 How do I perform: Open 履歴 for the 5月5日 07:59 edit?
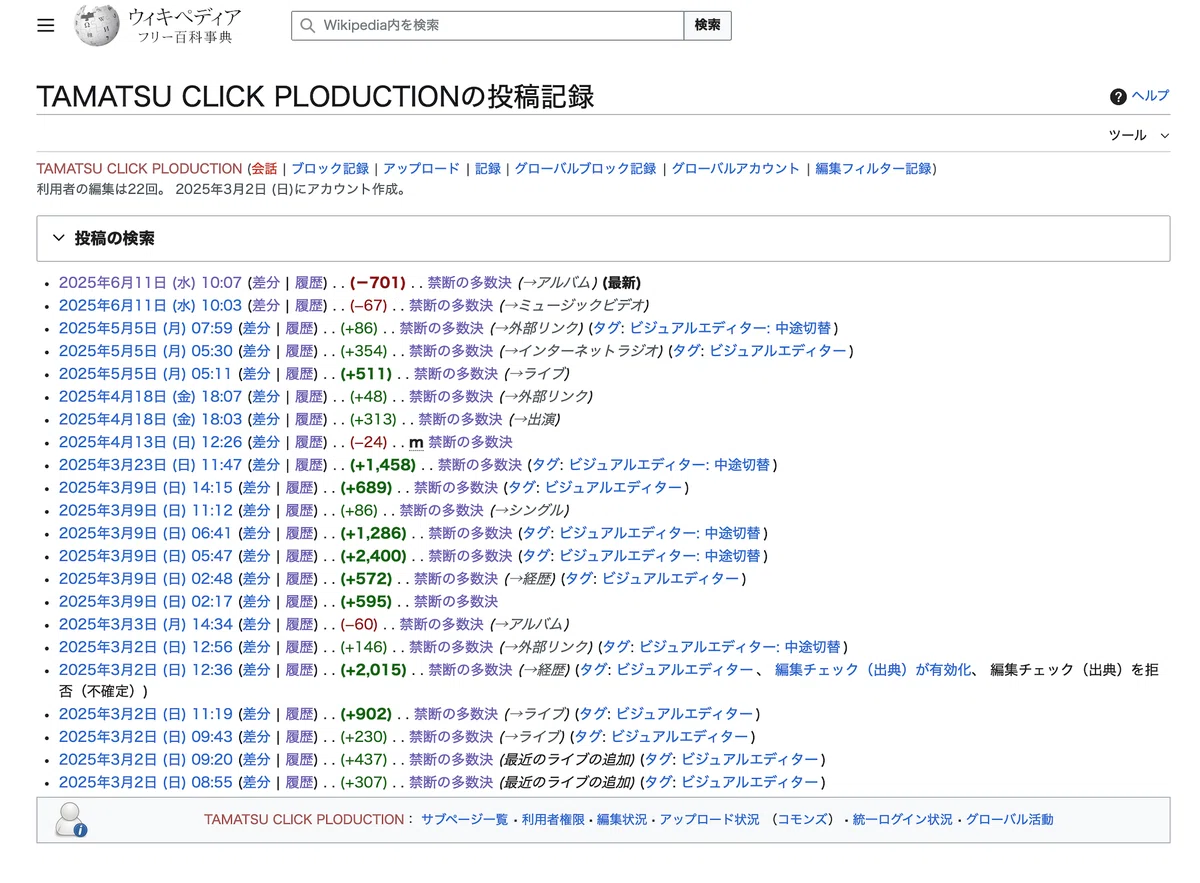click(301, 329)
